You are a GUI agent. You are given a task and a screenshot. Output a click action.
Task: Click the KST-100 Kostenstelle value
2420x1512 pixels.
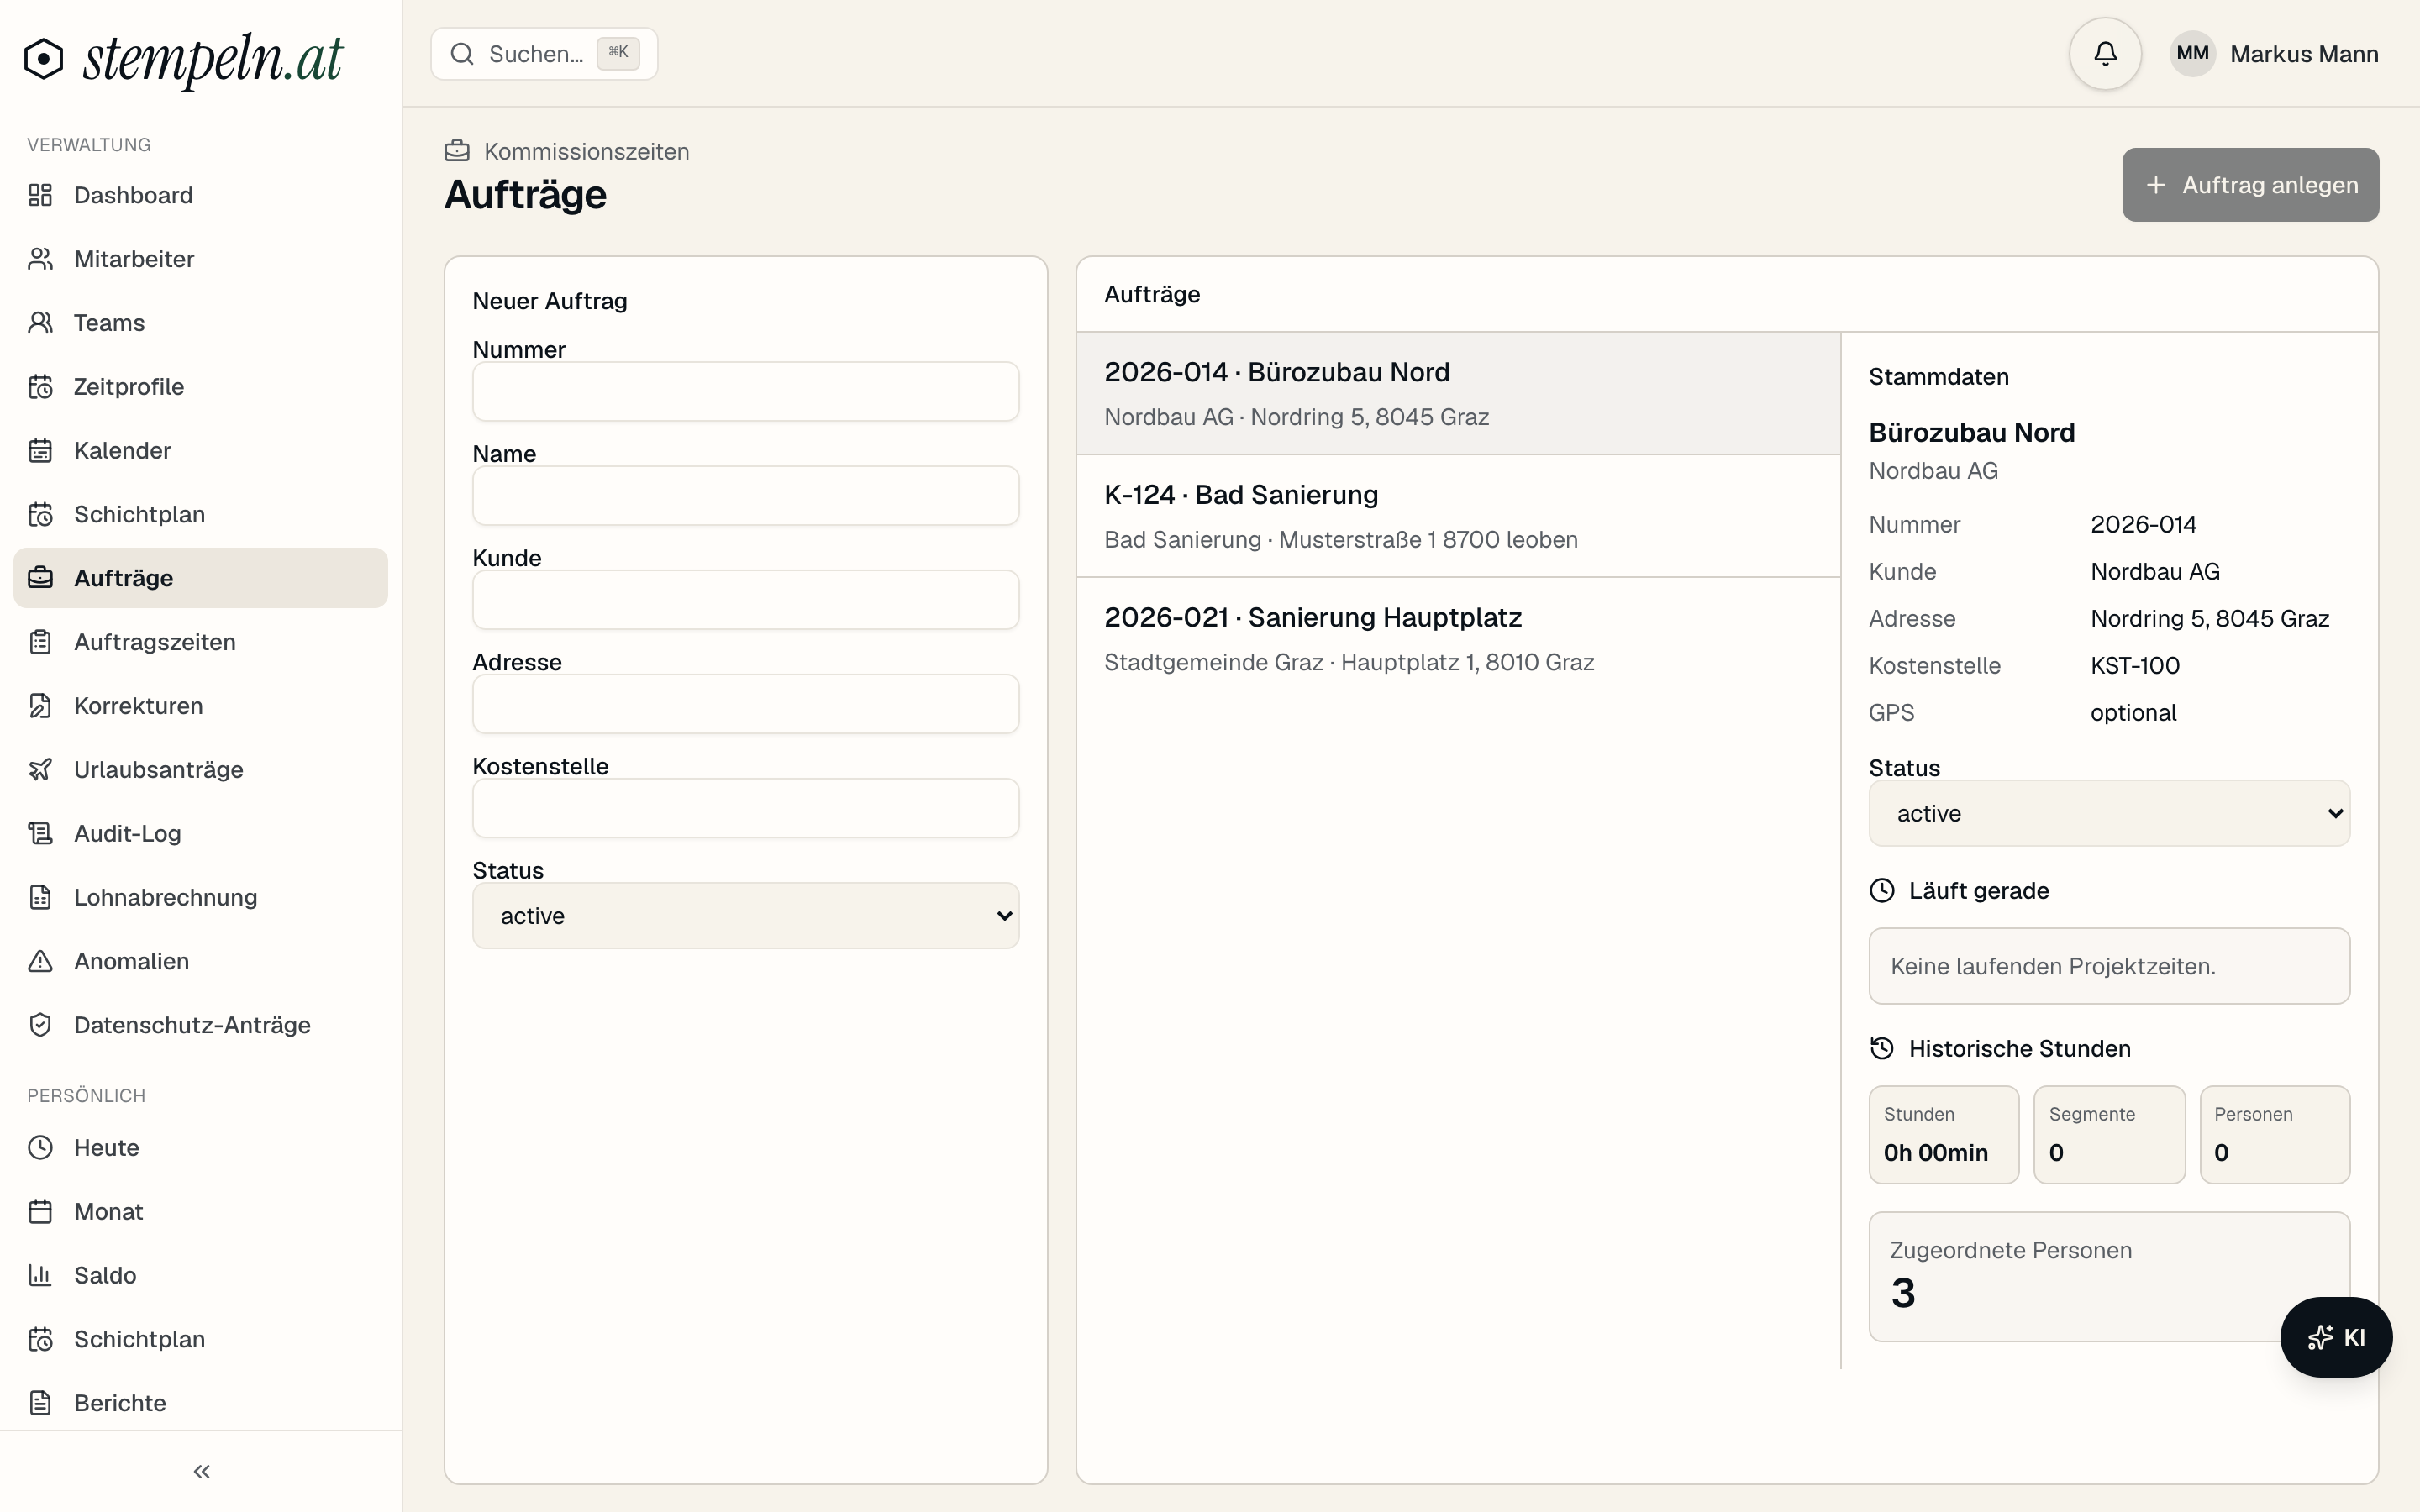pyautogui.click(x=2135, y=666)
